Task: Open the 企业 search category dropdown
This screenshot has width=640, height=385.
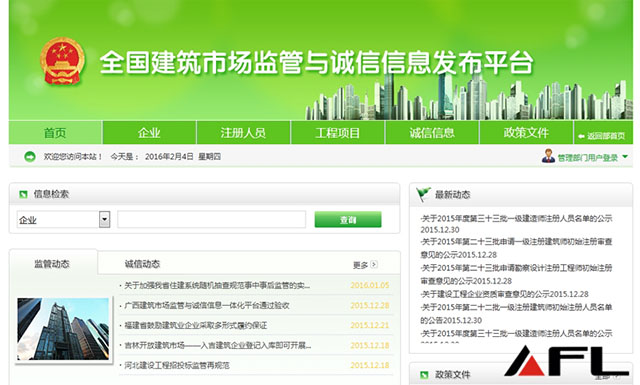Action: pyautogui.click(x=104, y=220)
